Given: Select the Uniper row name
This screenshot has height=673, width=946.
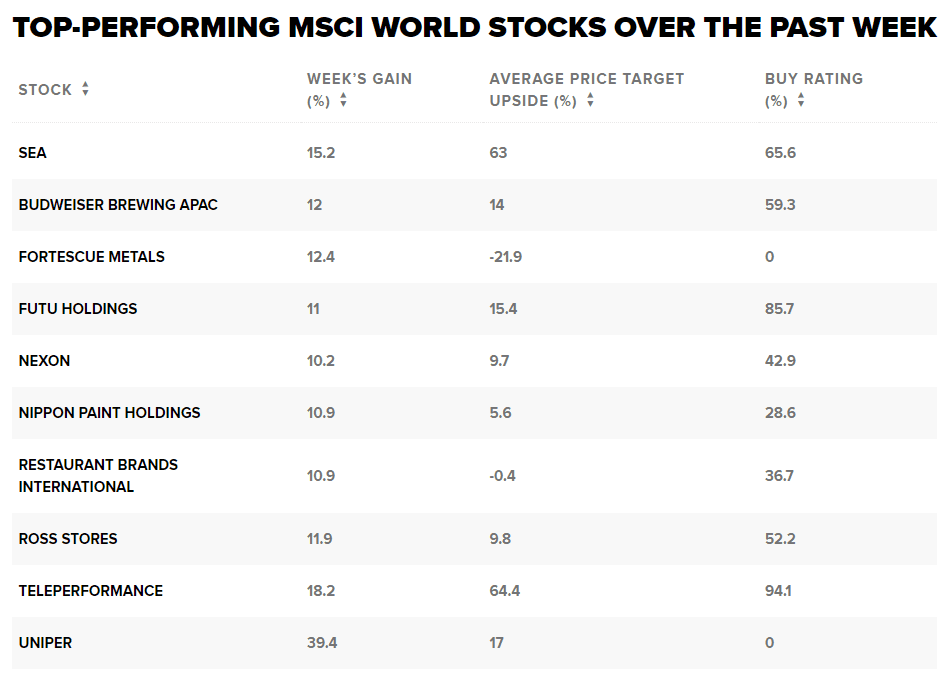Looking at the screenshot, I should click(45, 643).
